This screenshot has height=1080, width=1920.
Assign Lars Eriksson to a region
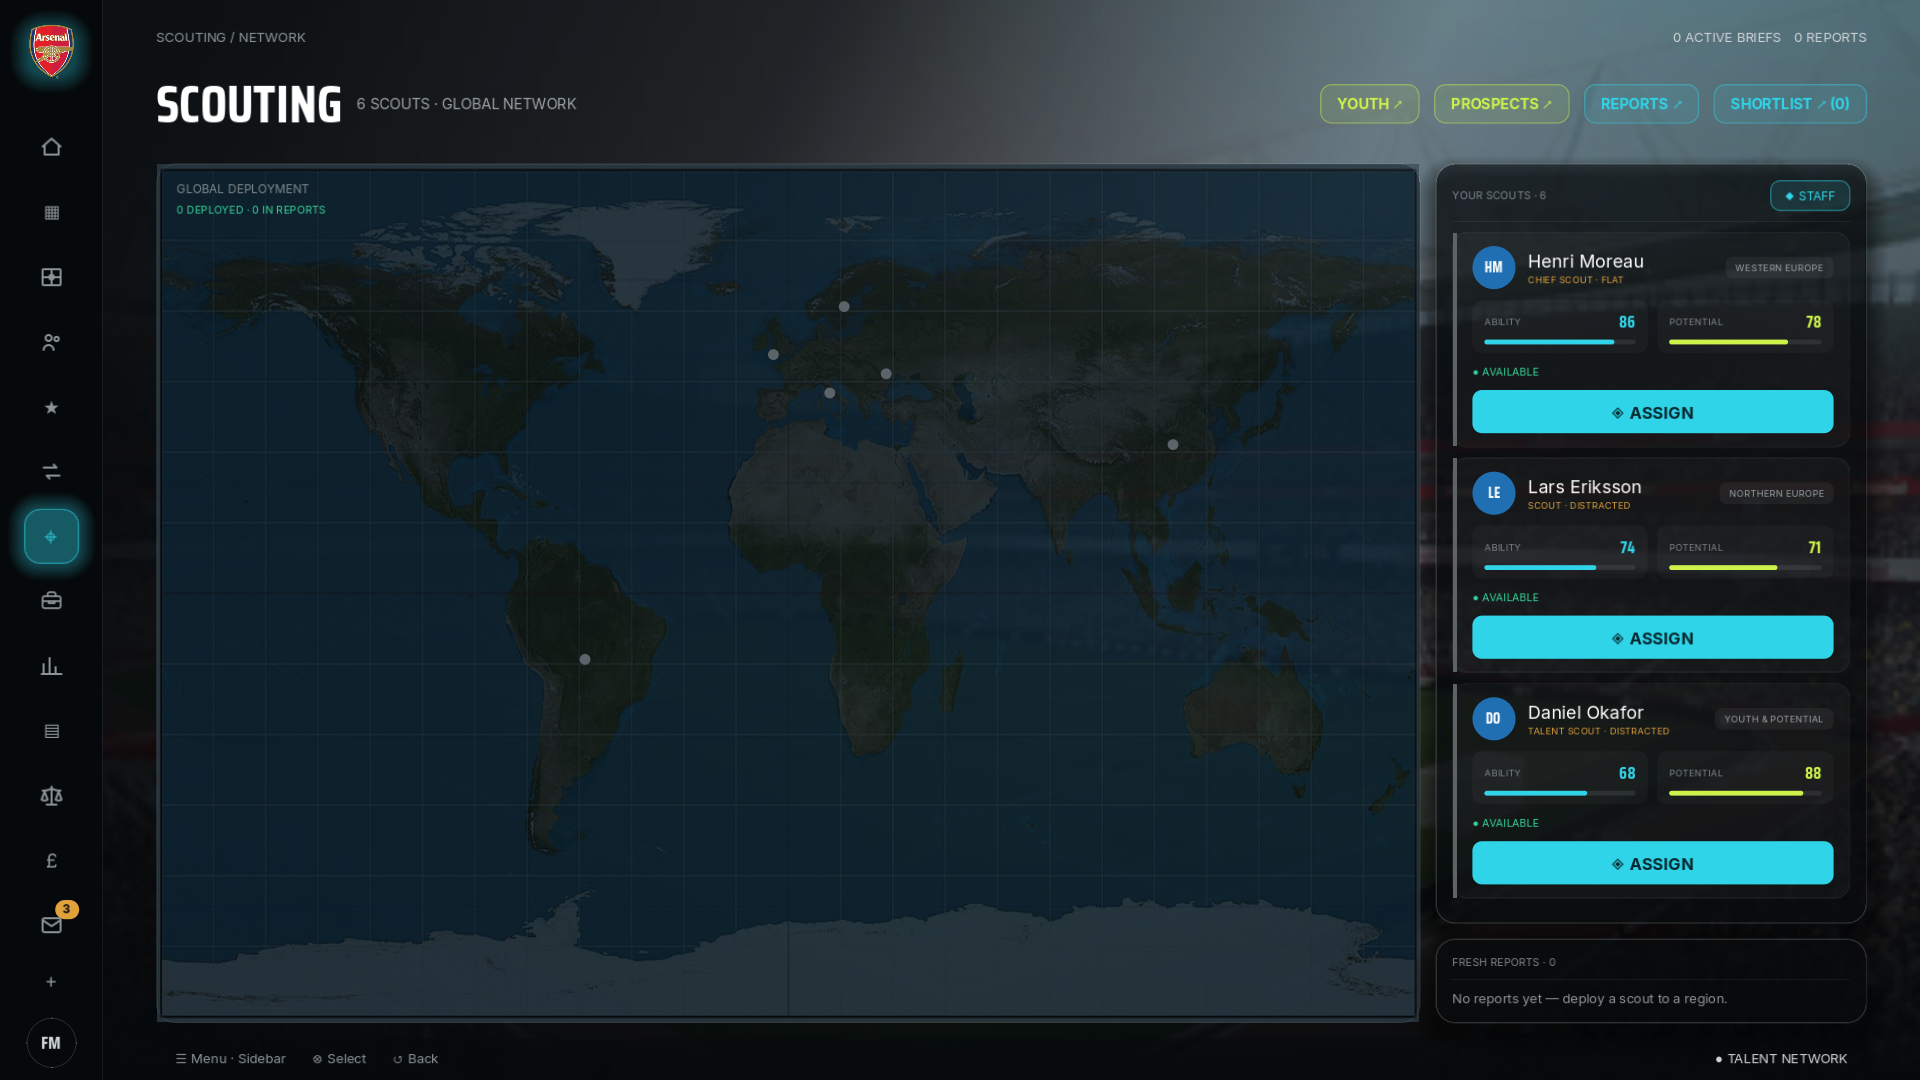1652,638
